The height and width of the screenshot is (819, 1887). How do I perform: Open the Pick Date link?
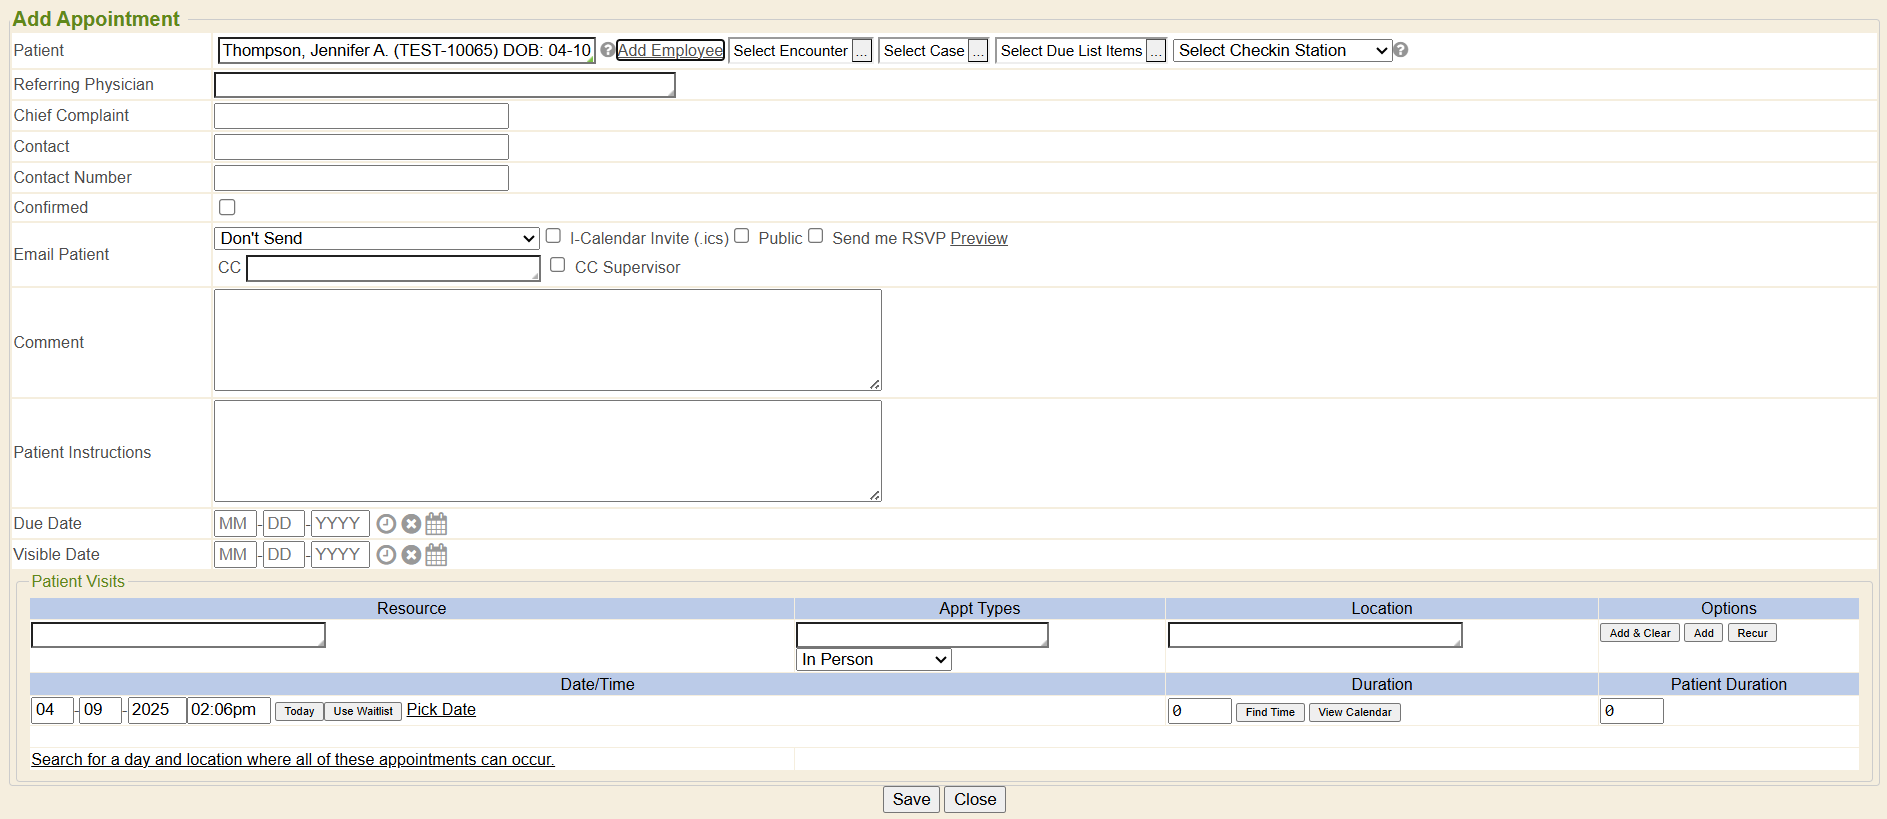pyautogui.click(x=441, y=710)
